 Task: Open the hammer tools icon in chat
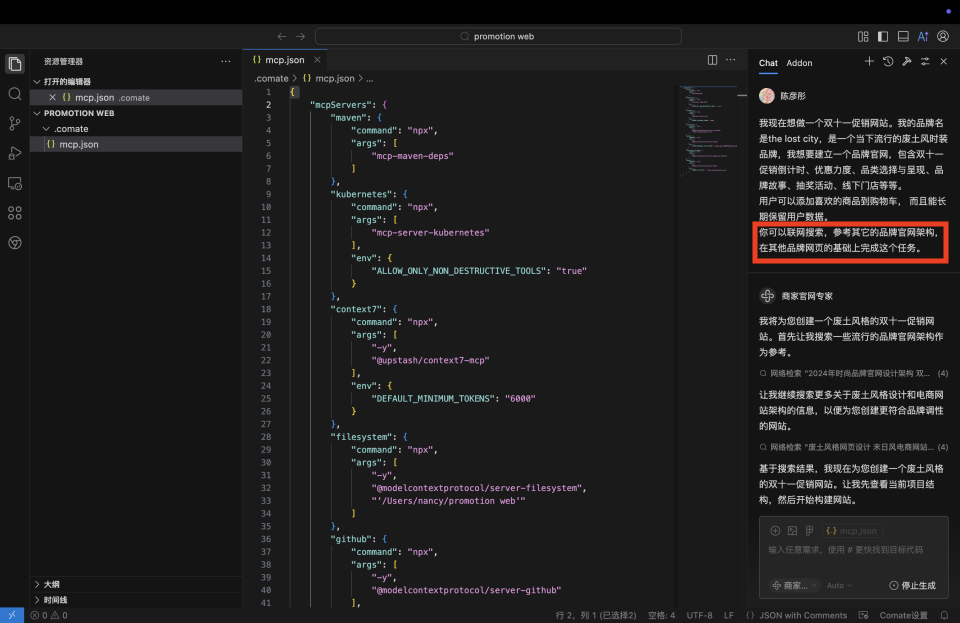[x=906, y=62]
